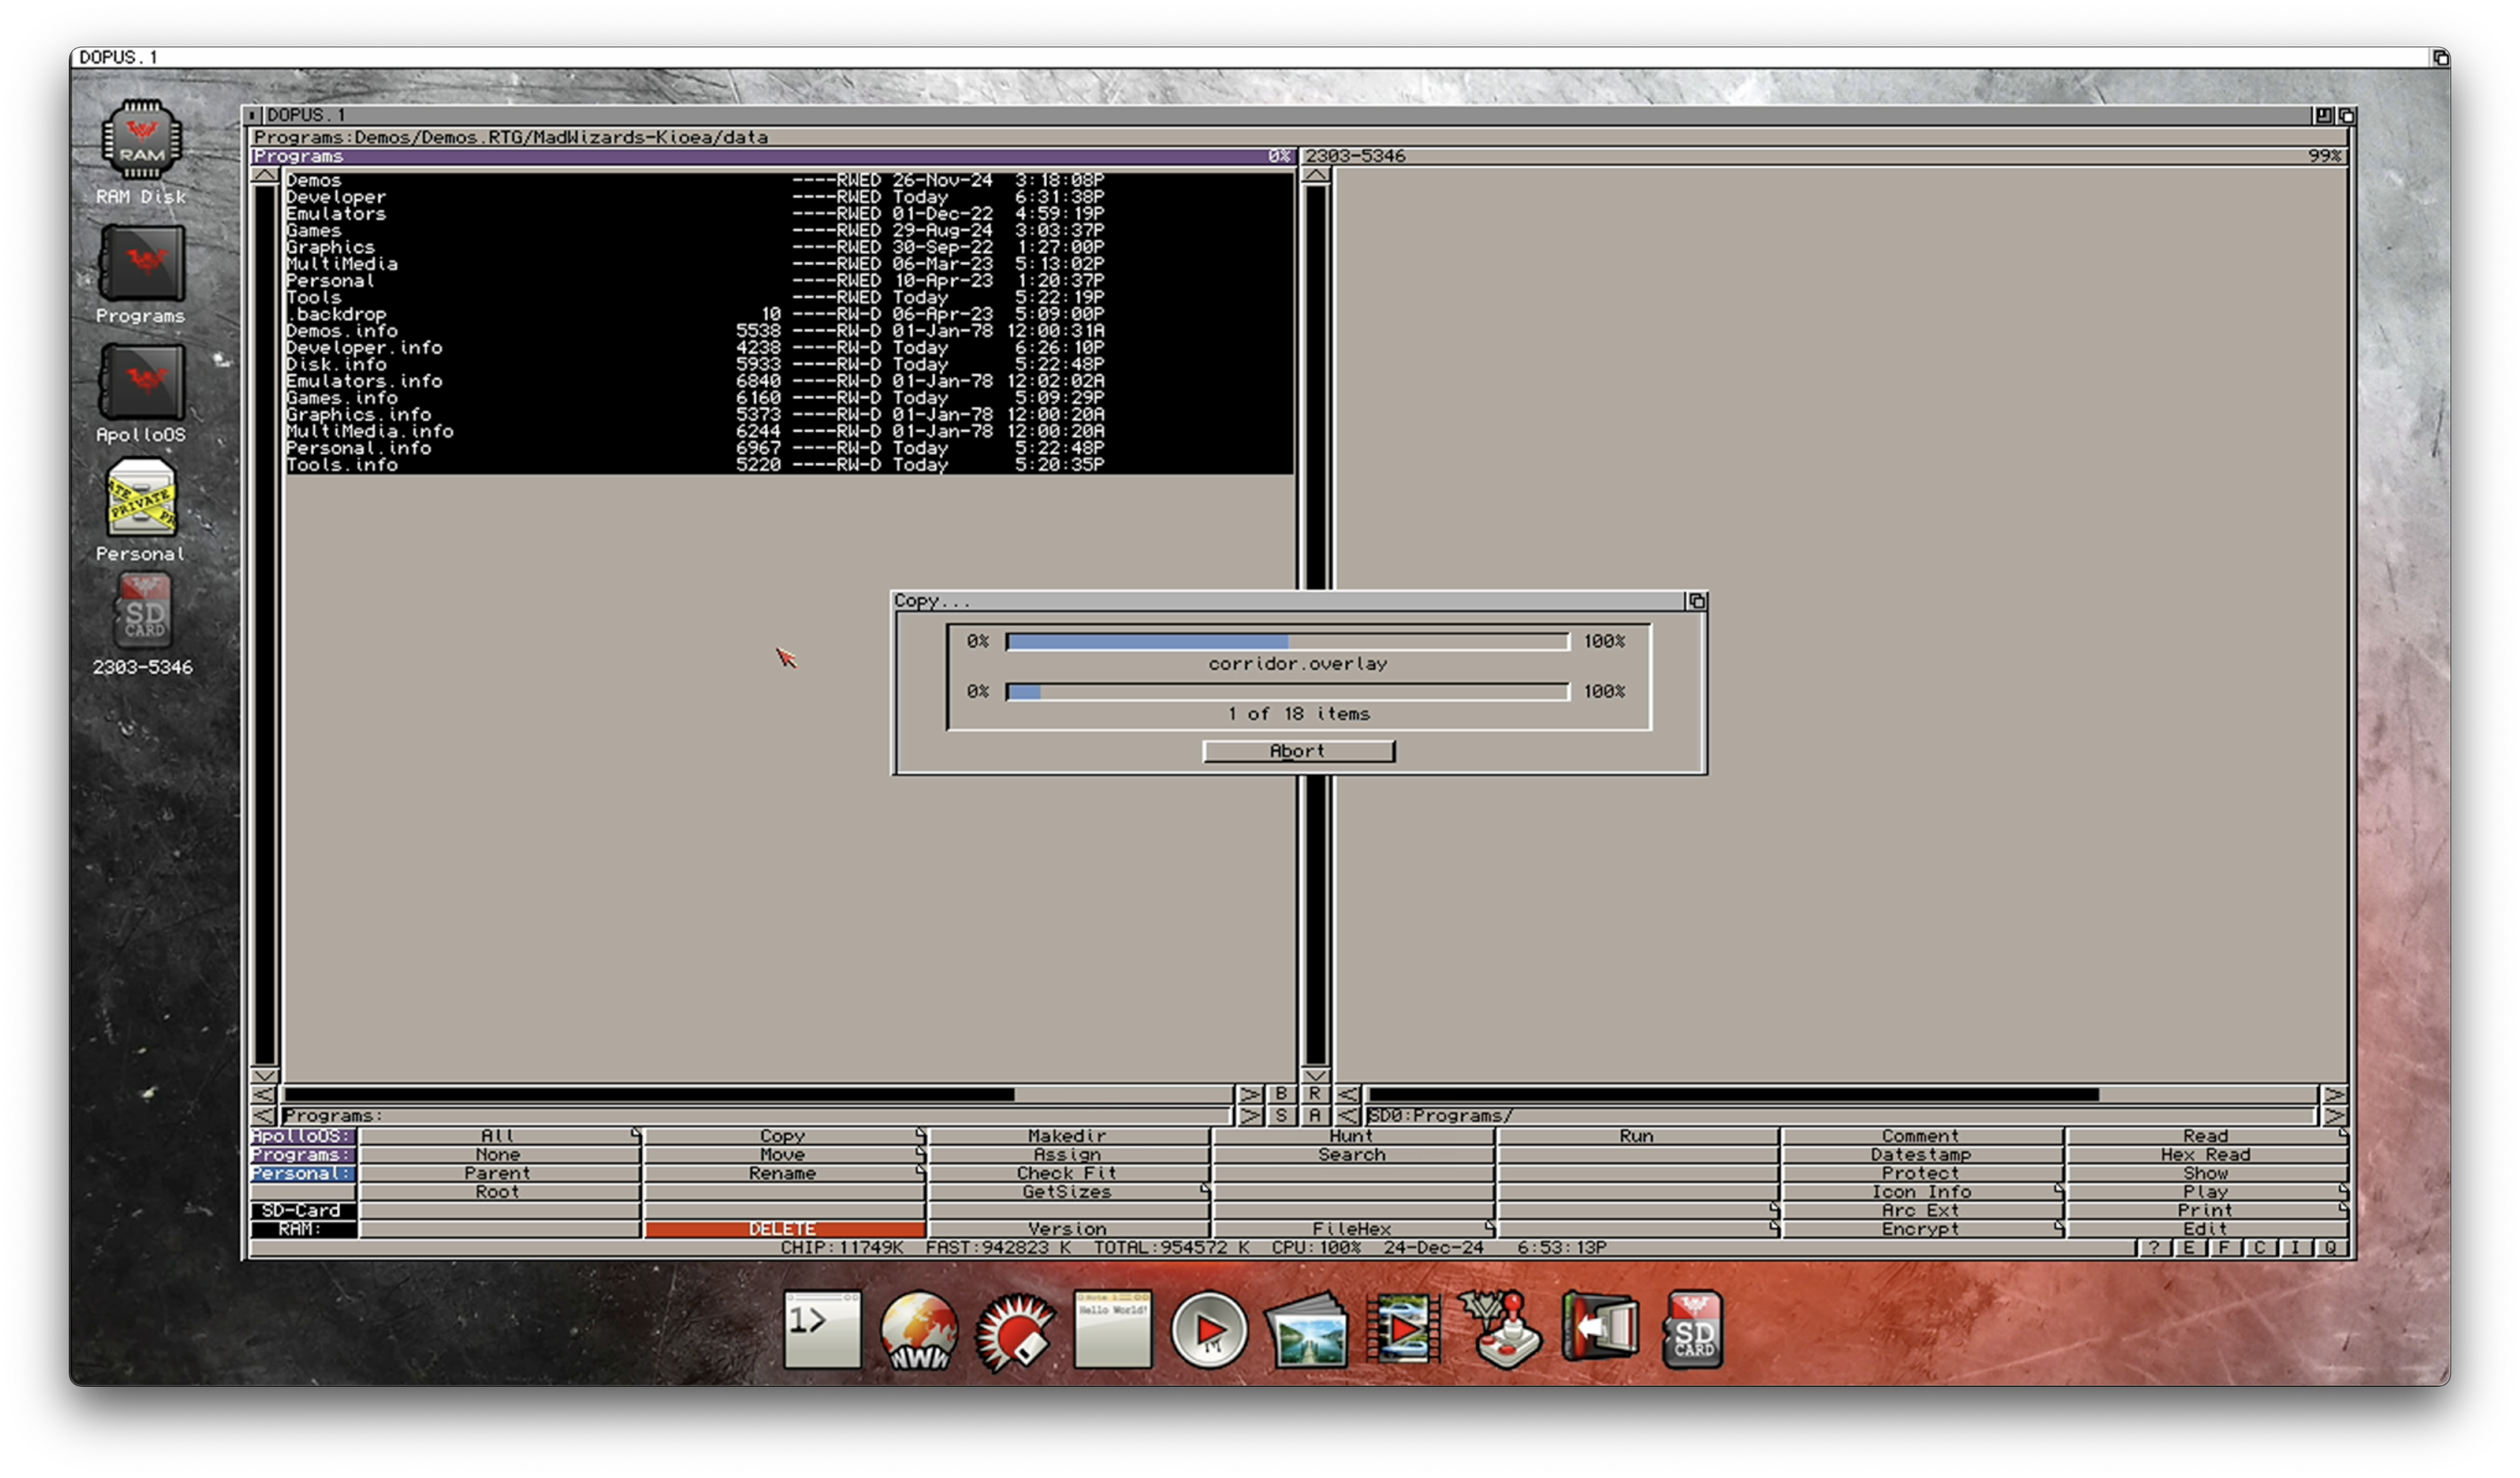Select the Emulators directory row
The width and height of the screenshot is (2520, 1478).
(x=790, y=214)
